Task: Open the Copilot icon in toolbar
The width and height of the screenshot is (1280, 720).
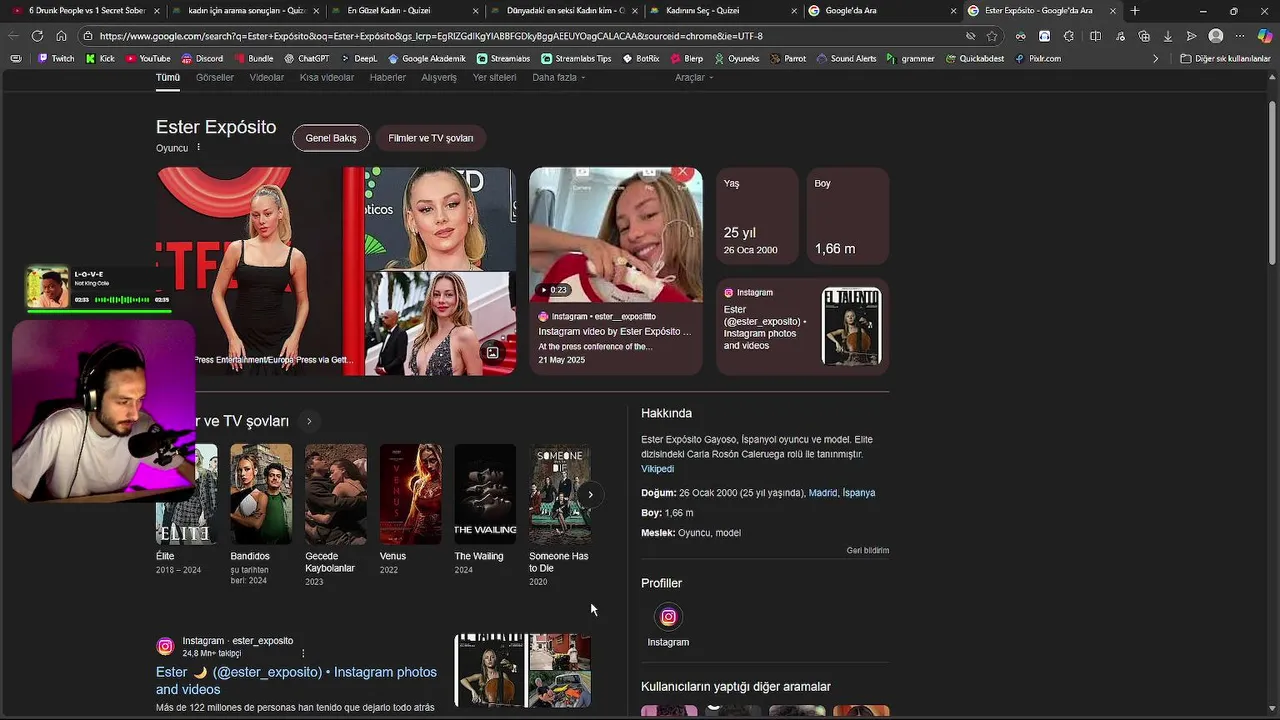Action: point(1265,36)
